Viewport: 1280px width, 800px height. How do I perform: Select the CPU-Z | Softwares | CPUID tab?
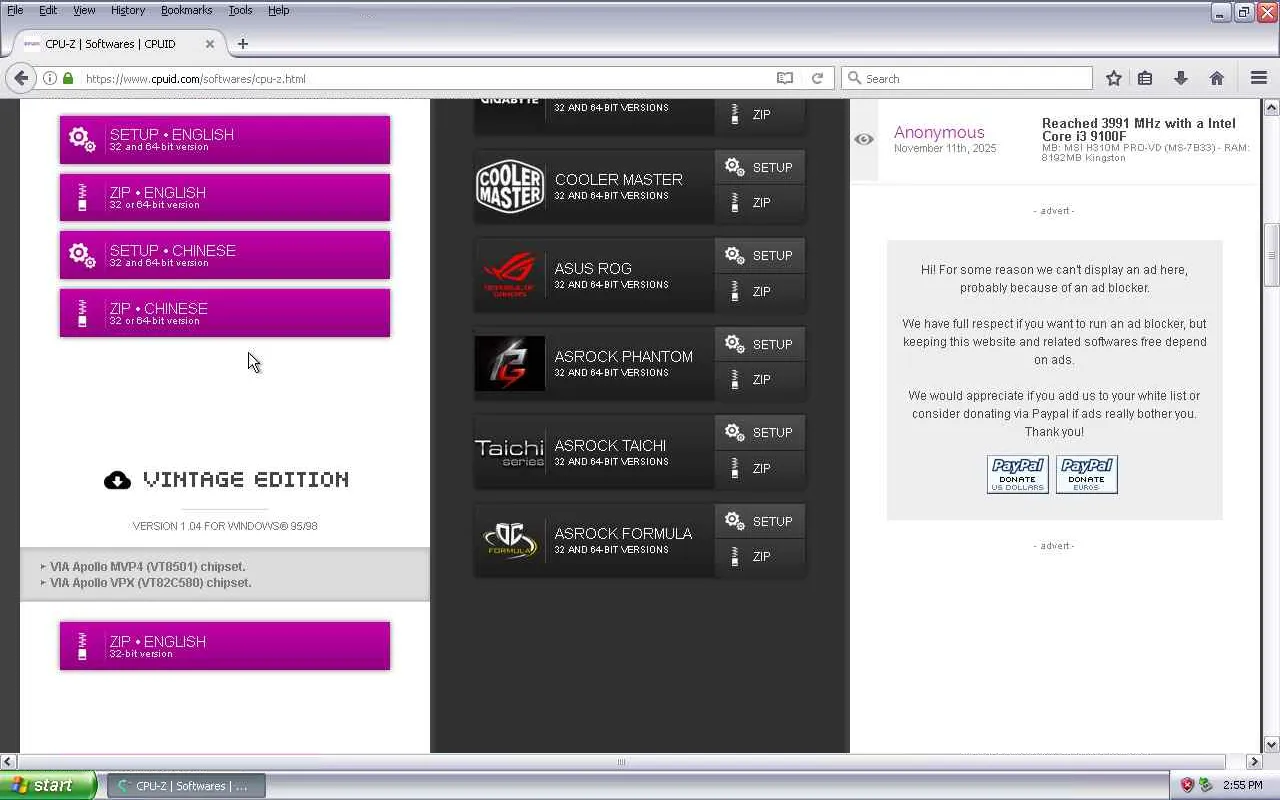(119, 44)
